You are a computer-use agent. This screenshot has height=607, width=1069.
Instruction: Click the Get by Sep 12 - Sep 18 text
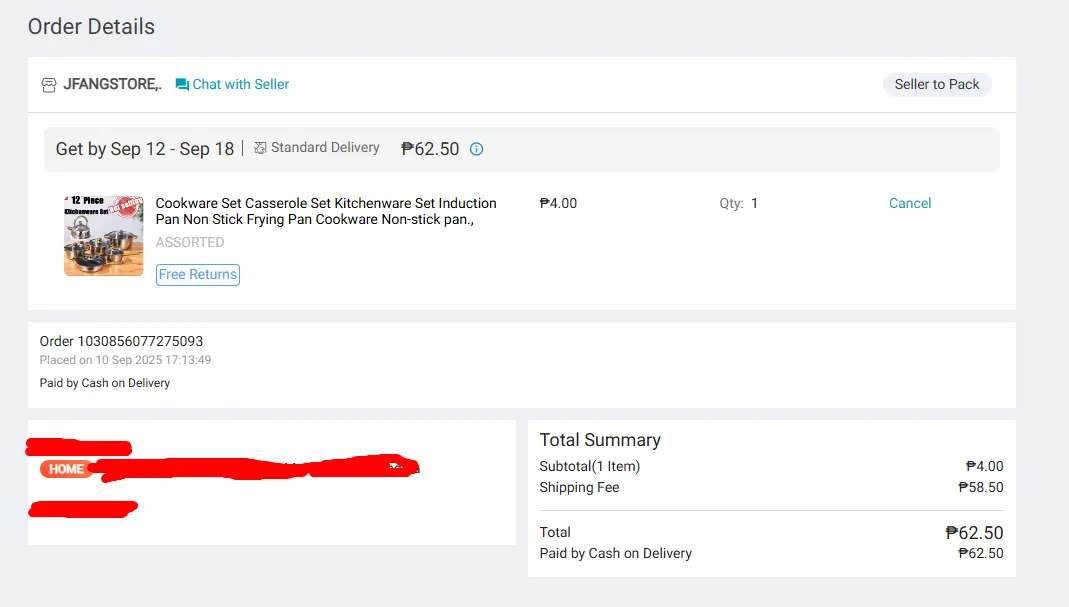pyautogui.click(x=145, y=149)
